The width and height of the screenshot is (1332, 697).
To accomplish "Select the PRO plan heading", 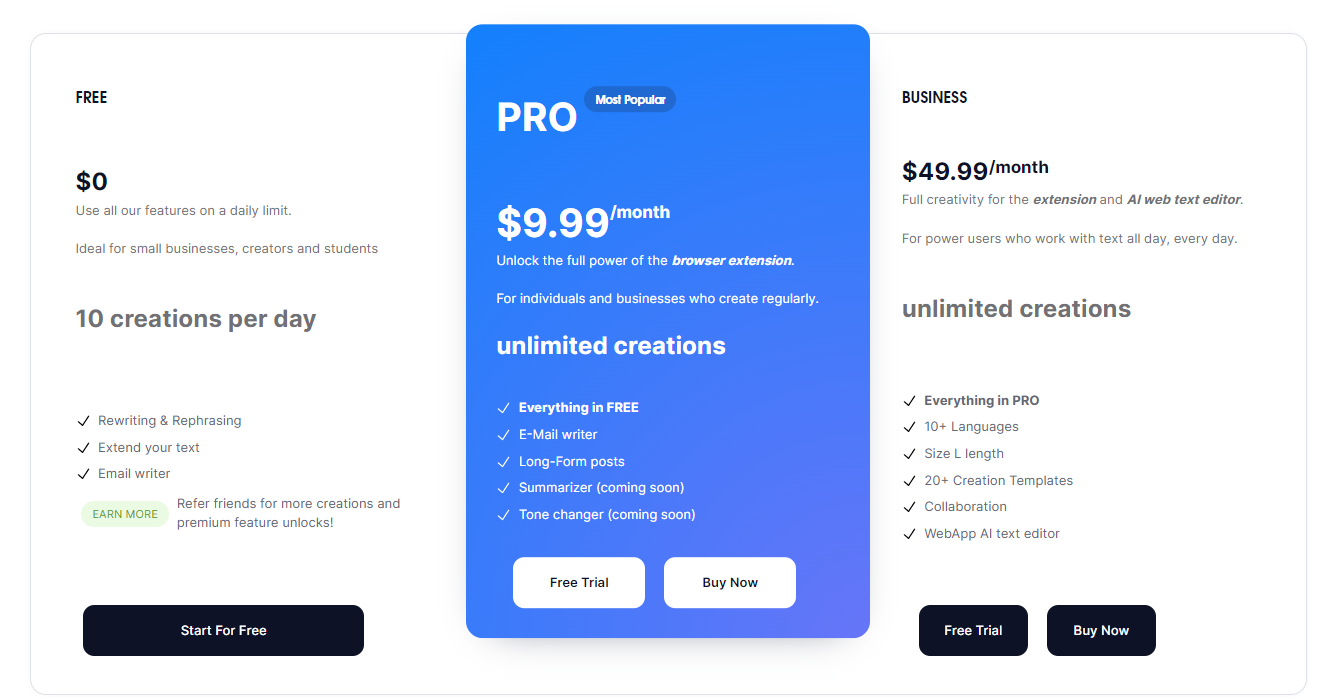I will (x=537, y=118).
